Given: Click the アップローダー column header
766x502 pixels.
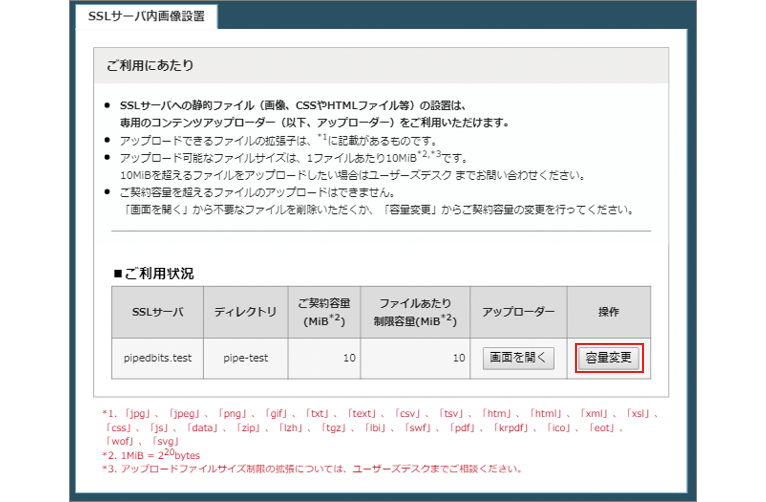Looking at the screenshot, I should (x=518, y=312).
